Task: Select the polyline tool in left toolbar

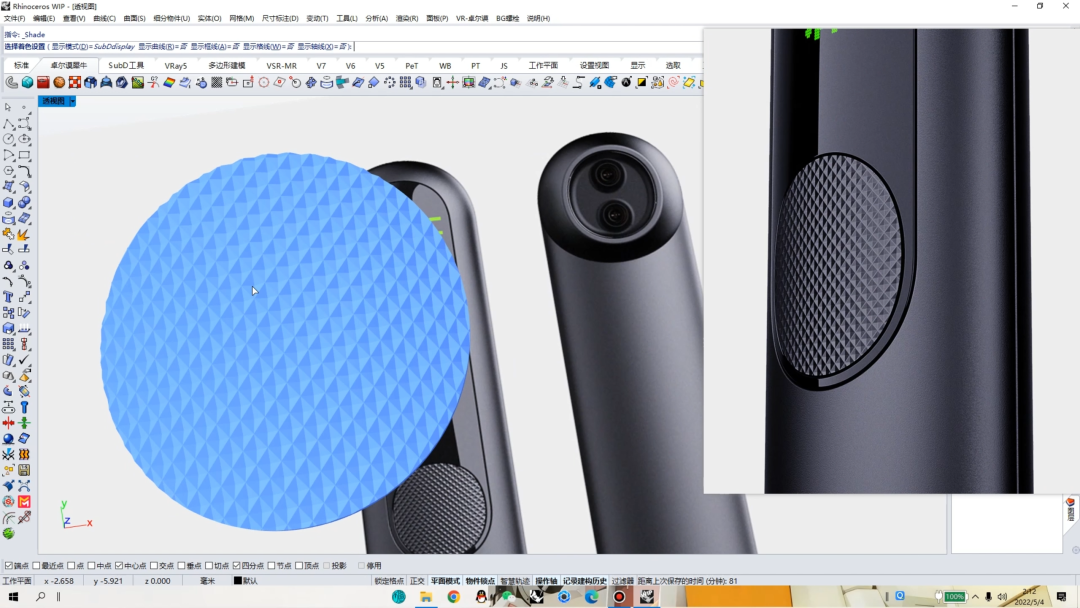Action: [x=8, y=123]
